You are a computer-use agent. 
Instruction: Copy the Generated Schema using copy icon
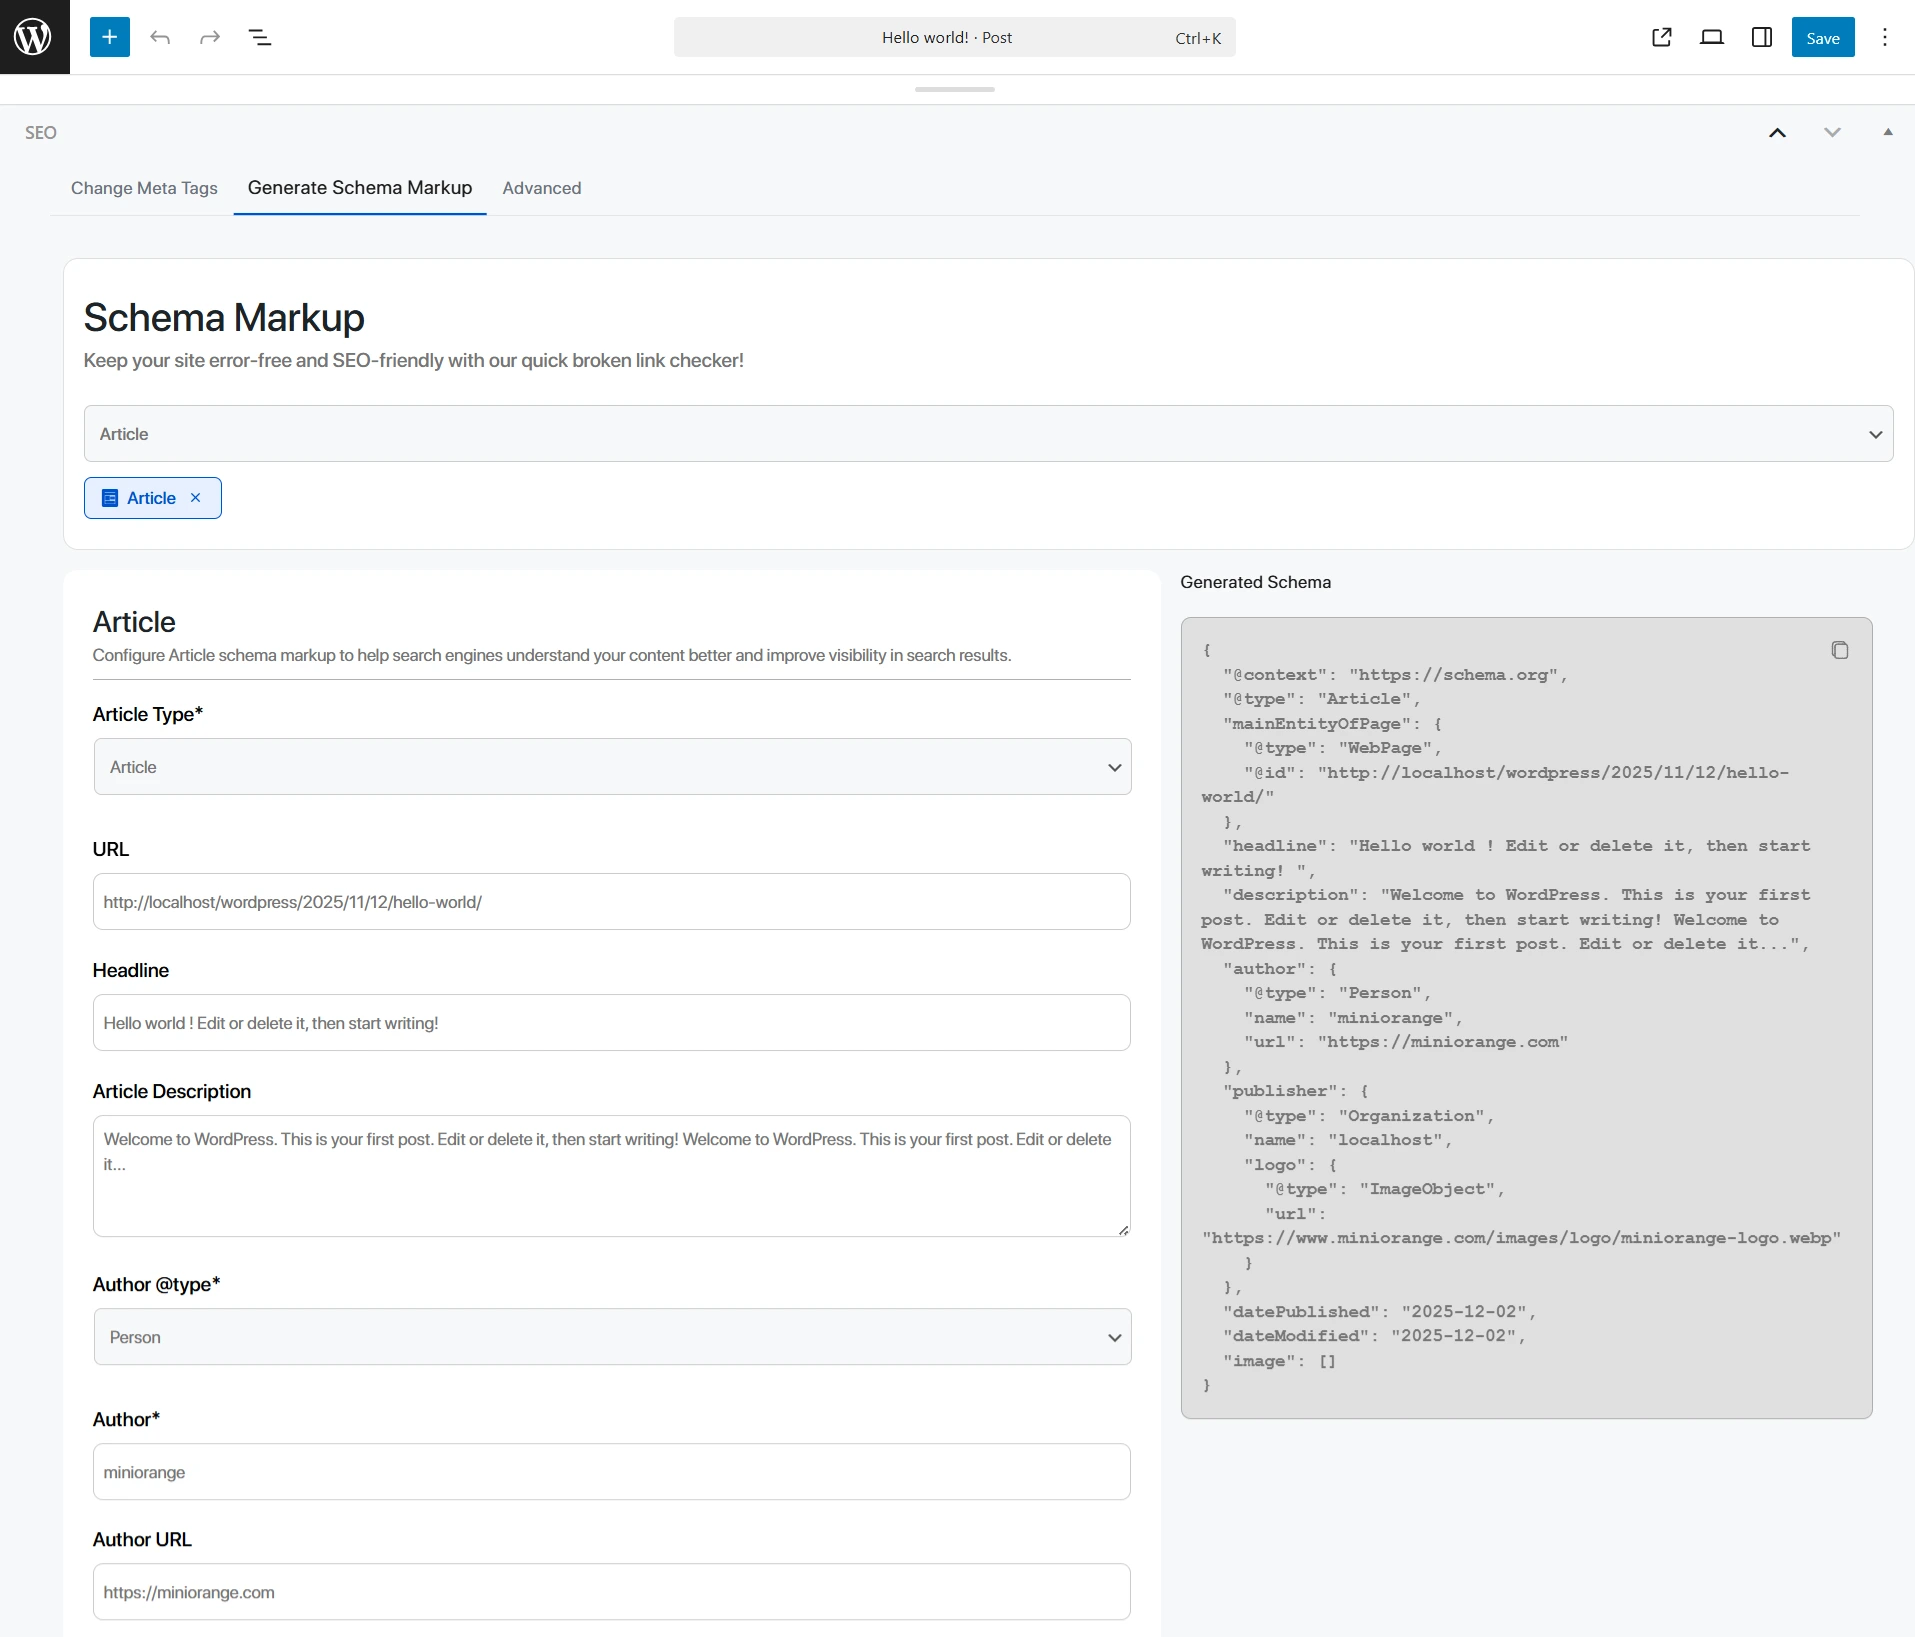[1839, 650]
